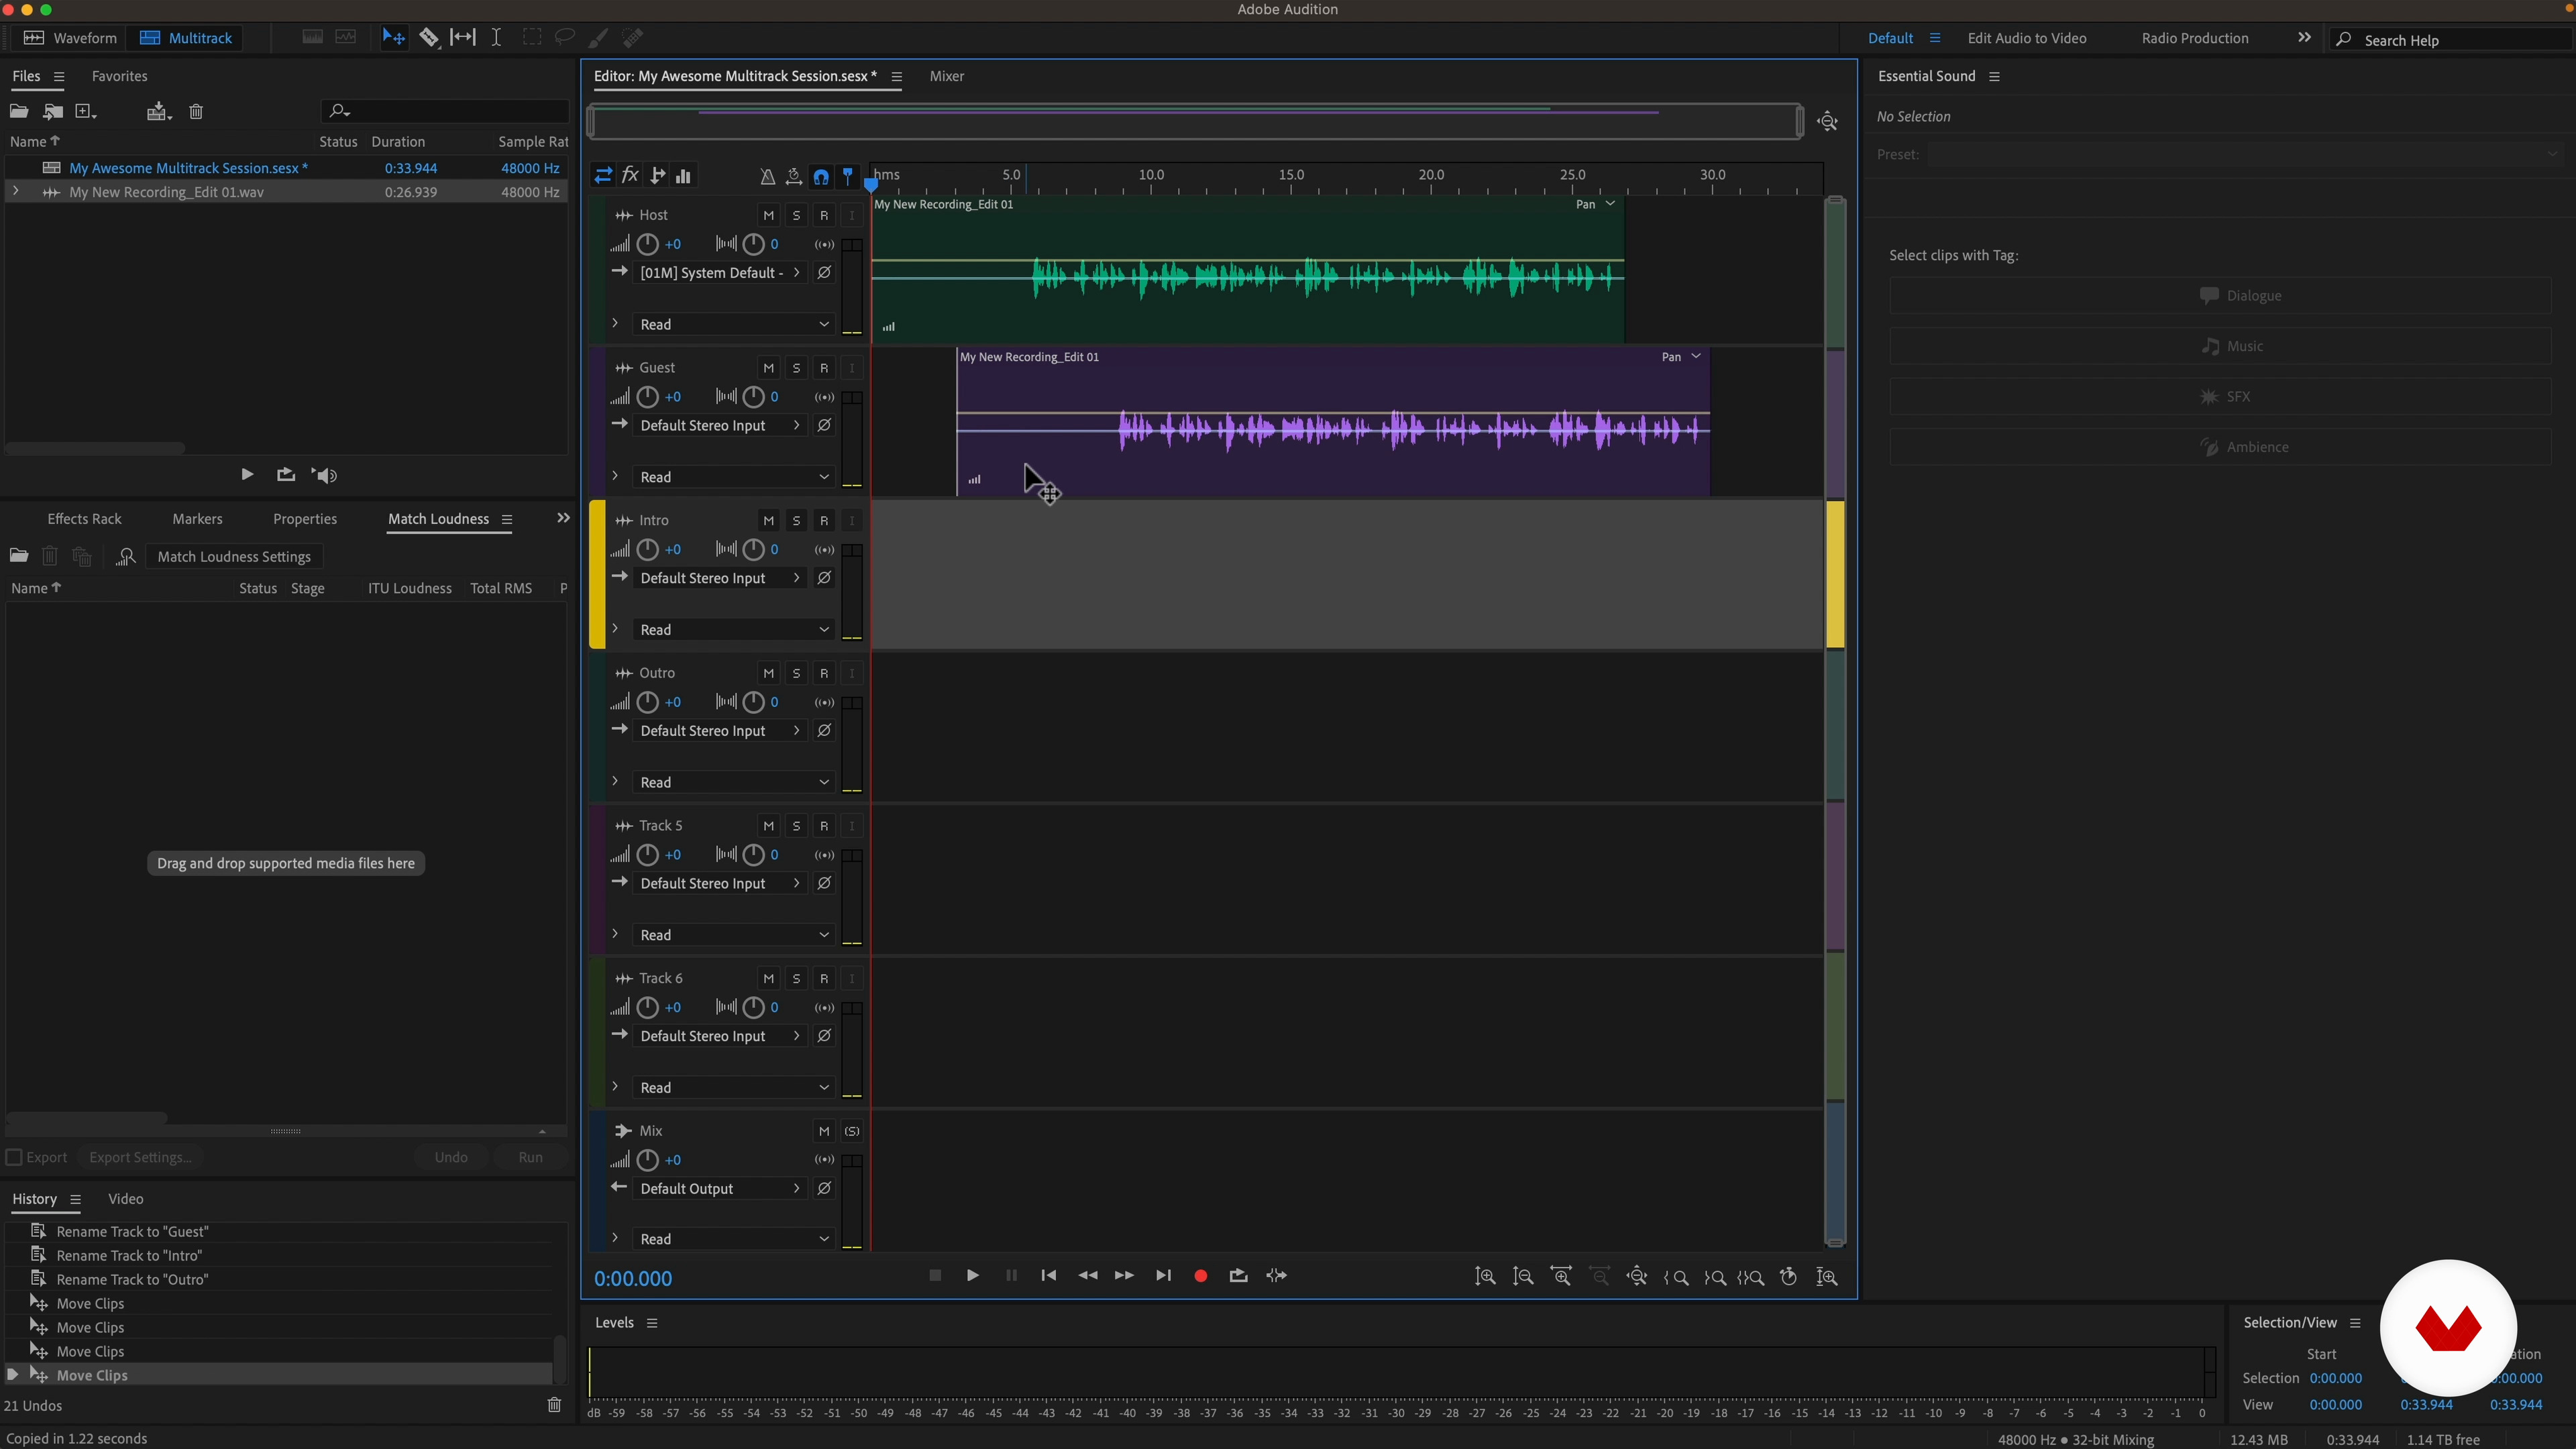Click the Sends icon above track headers
Viewport: 2576px width, 1449px height.
tap(657, 176)
